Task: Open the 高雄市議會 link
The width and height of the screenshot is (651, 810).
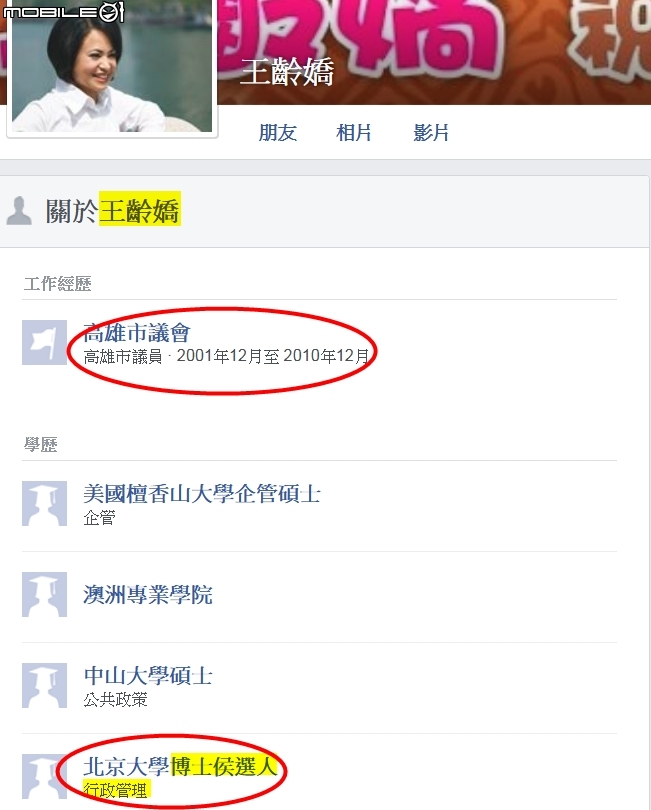Action: 137,333
